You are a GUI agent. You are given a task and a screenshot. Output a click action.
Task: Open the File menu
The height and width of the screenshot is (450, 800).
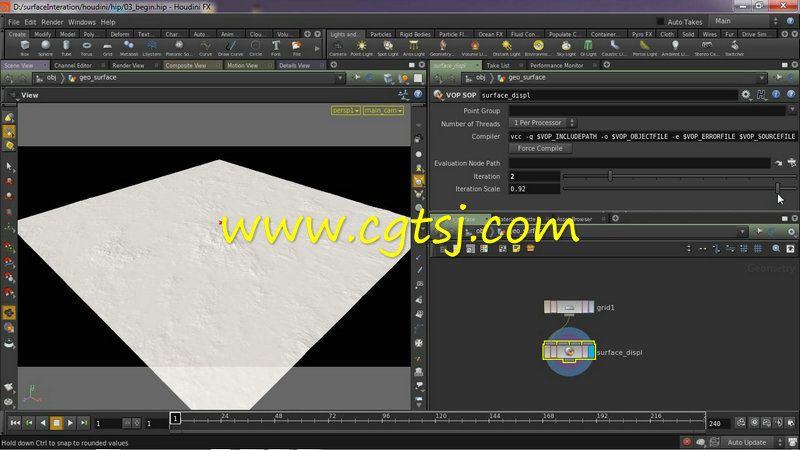(14, 22)
